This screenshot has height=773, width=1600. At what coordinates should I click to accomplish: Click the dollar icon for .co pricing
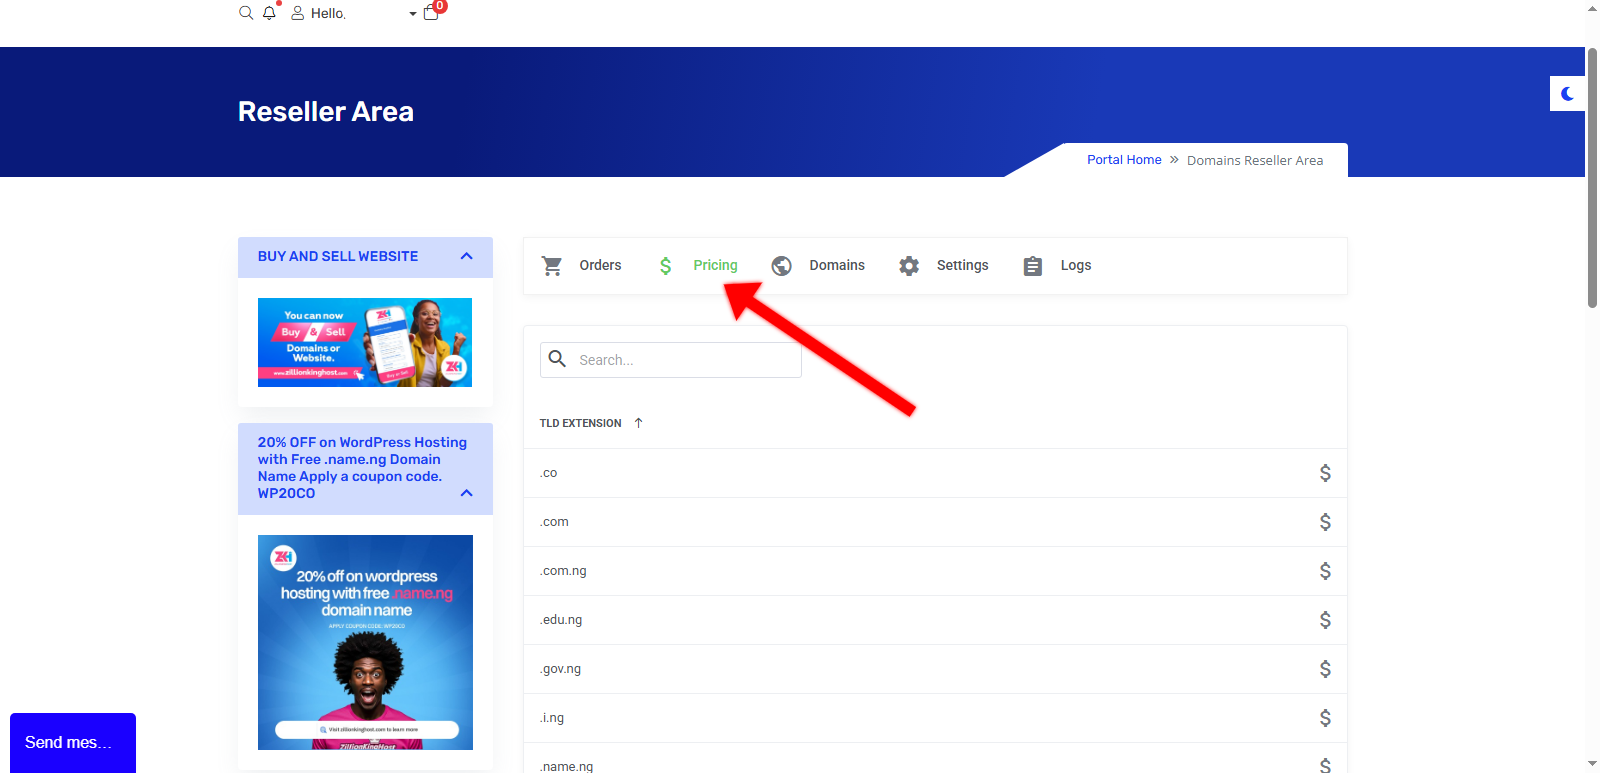point(1325,473)
